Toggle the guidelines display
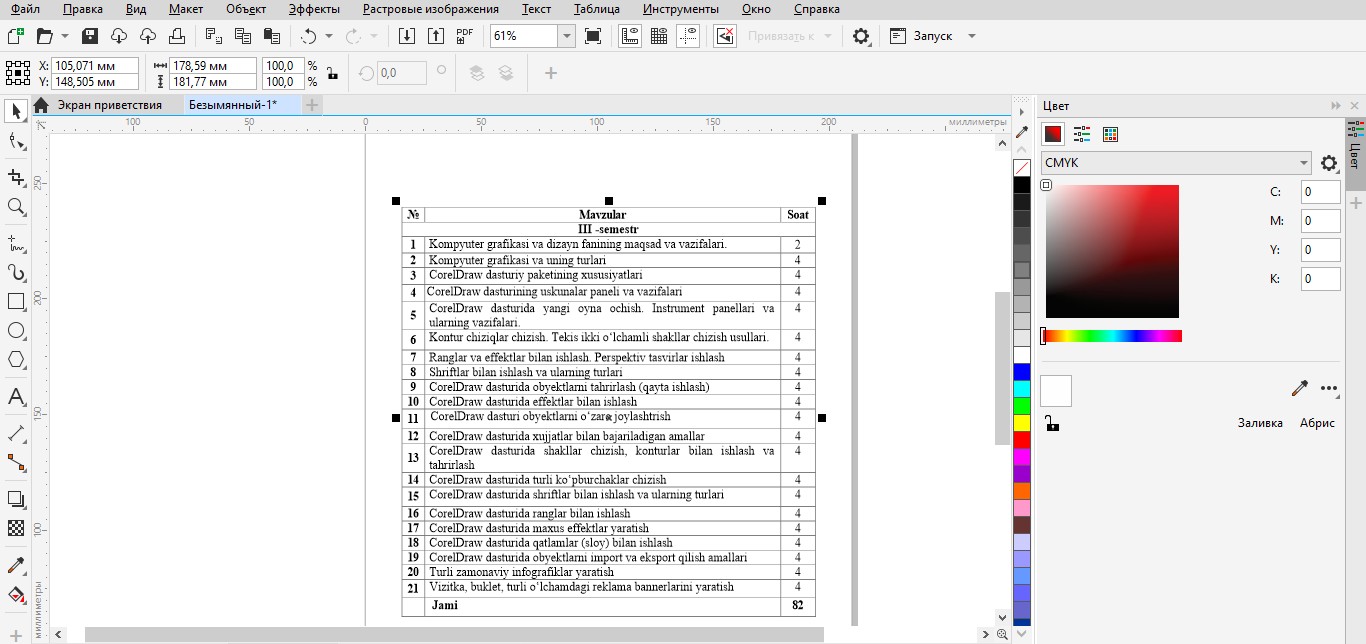The height and width of the screenshot is (644, 1366). (688, 36)
